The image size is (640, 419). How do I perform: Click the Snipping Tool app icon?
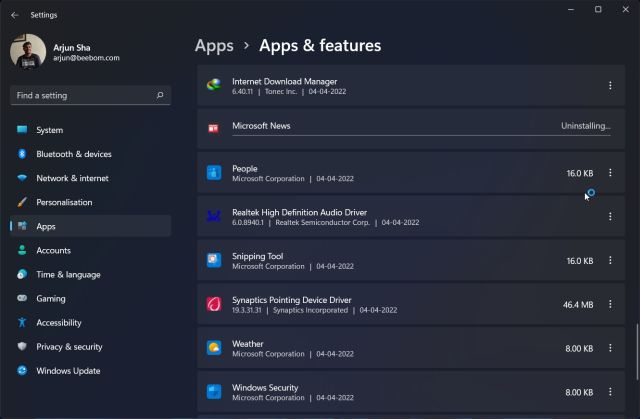point(213,260)
